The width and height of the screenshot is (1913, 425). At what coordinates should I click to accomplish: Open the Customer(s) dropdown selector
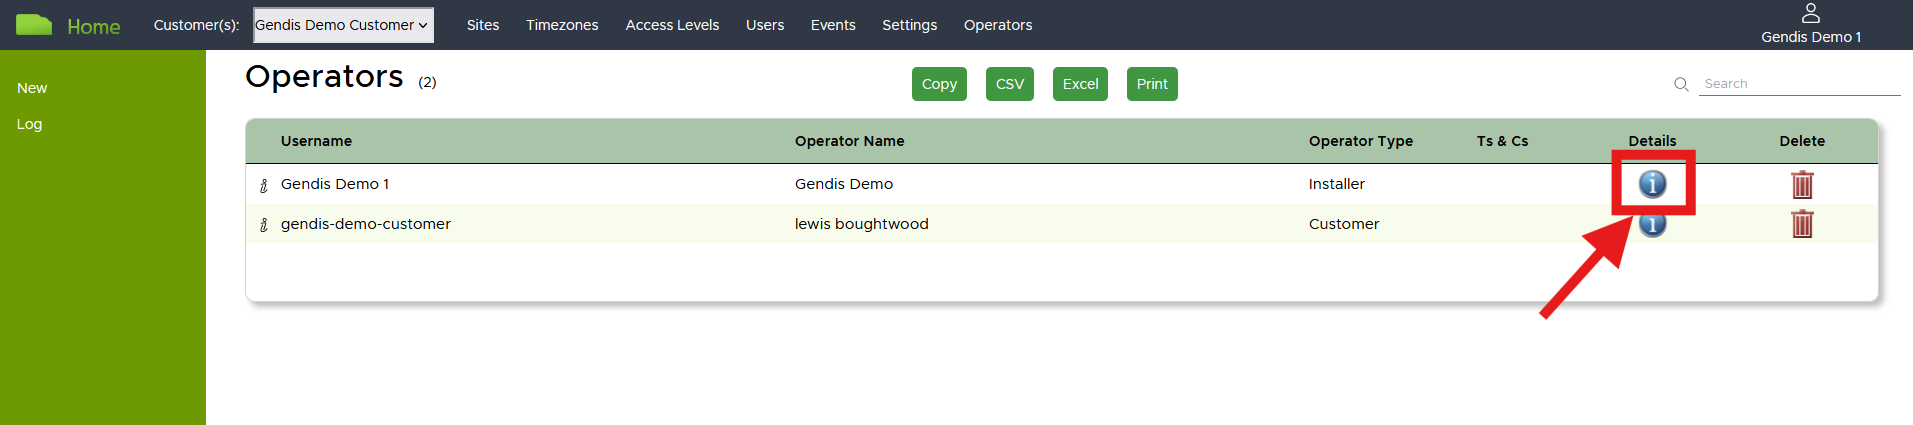click(343, 25)
